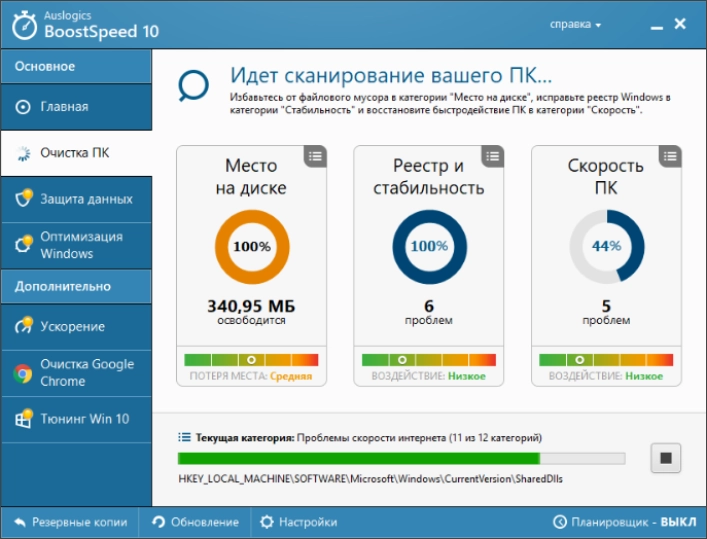Click the 6 проблем count

(429, 312)
